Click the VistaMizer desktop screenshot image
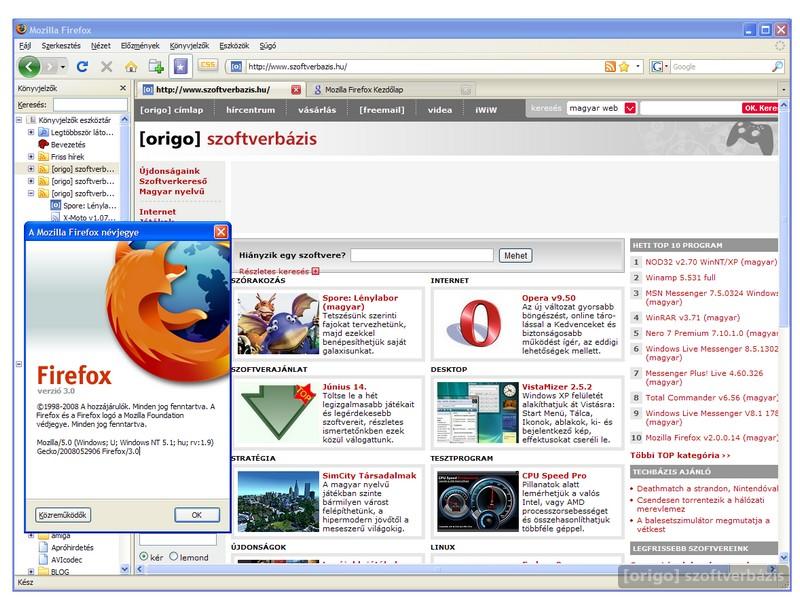This screenshot has height=600, width=800. click(x=478, y=413)
